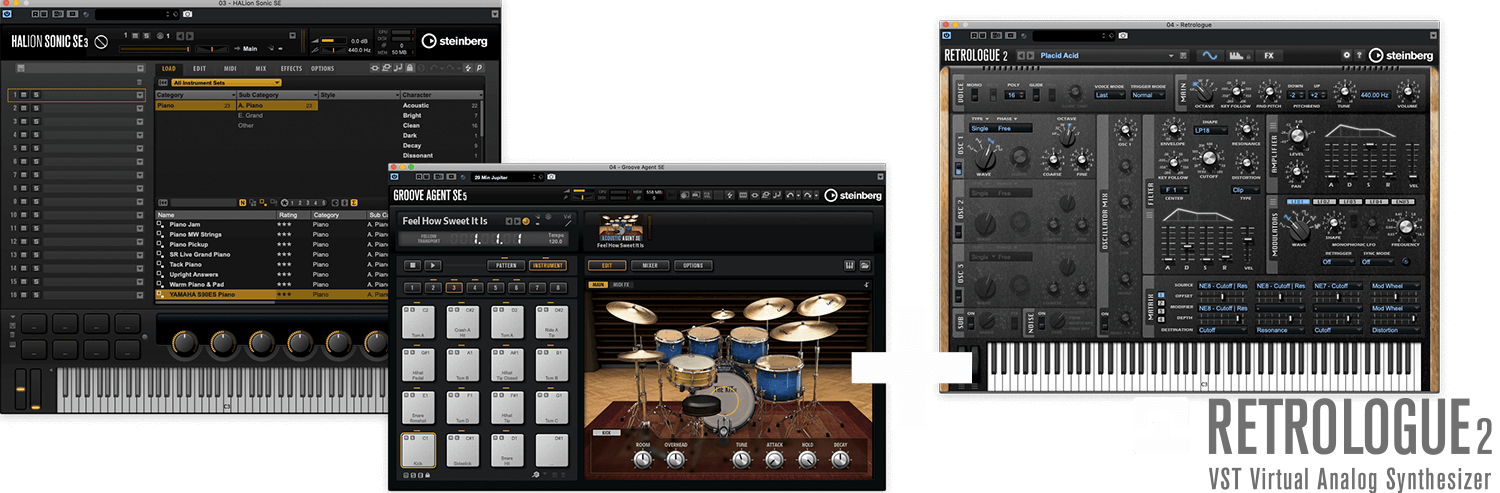This screenshot has width=1500, height=493.
Task: Click the HALion Sonic toolbar P icon
Action: pyautogui.click(x=479, y=68)
